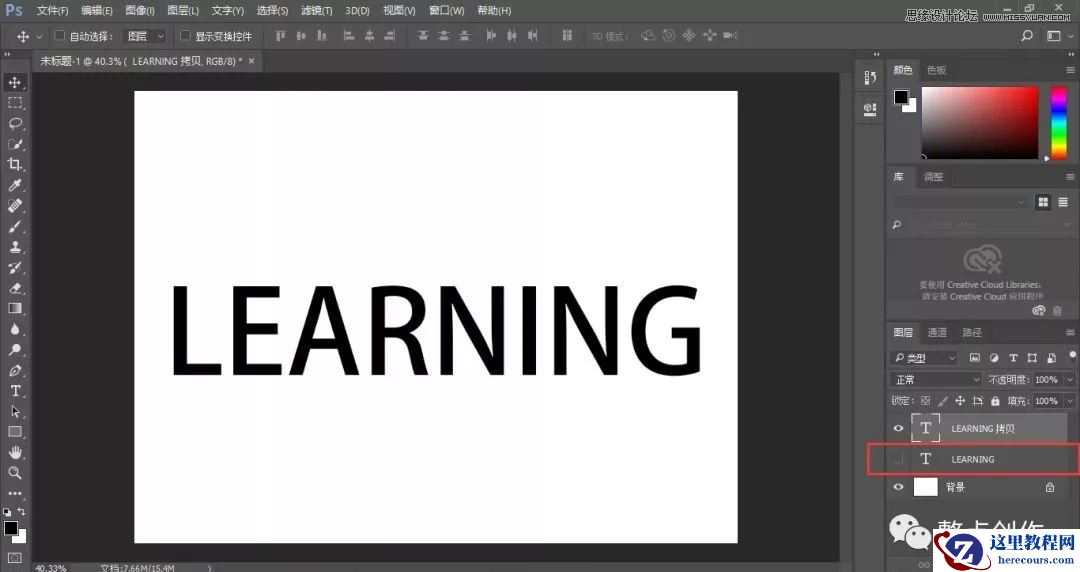1080x572 pixels.
Task: Open the Move tool preset picker arrow
Action: click(x=39, y=37)
